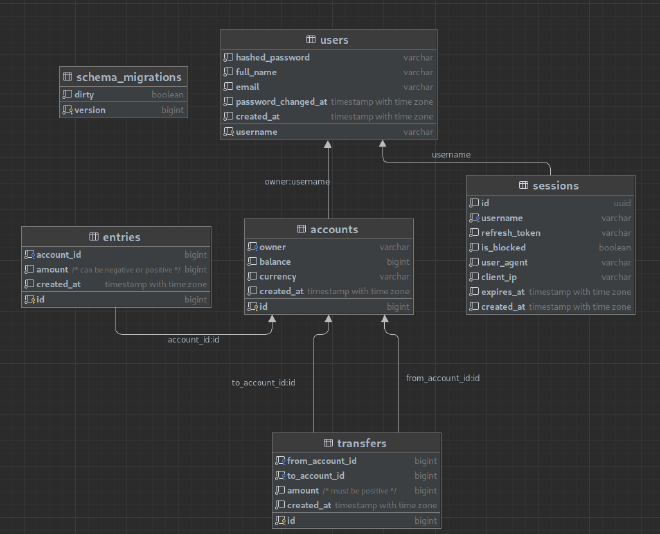Screen dimensions: 660x534
Task: Click the from_account_id:id relationship label
Action: coord(443,378)
